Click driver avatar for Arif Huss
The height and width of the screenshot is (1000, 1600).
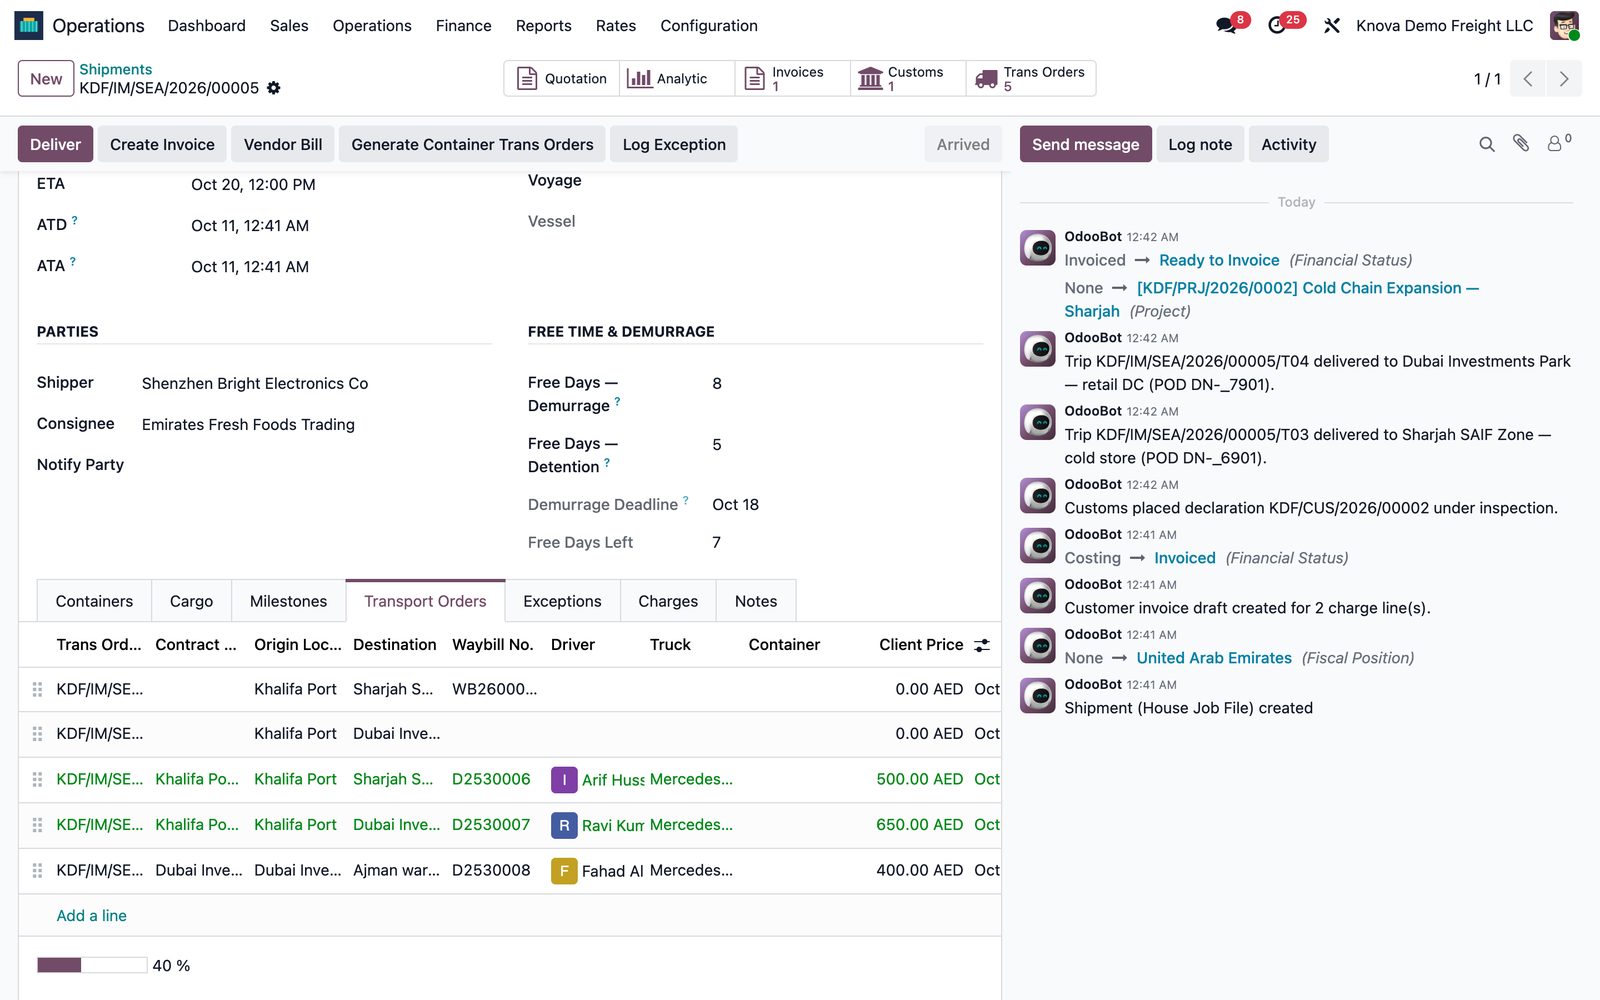pos(564,780)
